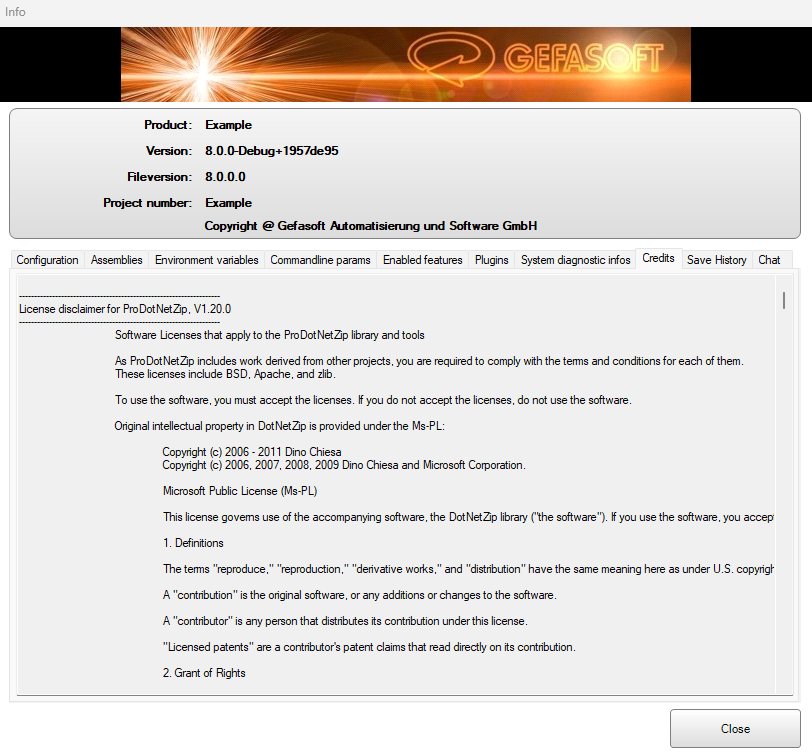This screenshot has height=754, width=812.
Task: Click the line beginning The terms reproduce
Action: pyautogui.click(x=468, y=569)
